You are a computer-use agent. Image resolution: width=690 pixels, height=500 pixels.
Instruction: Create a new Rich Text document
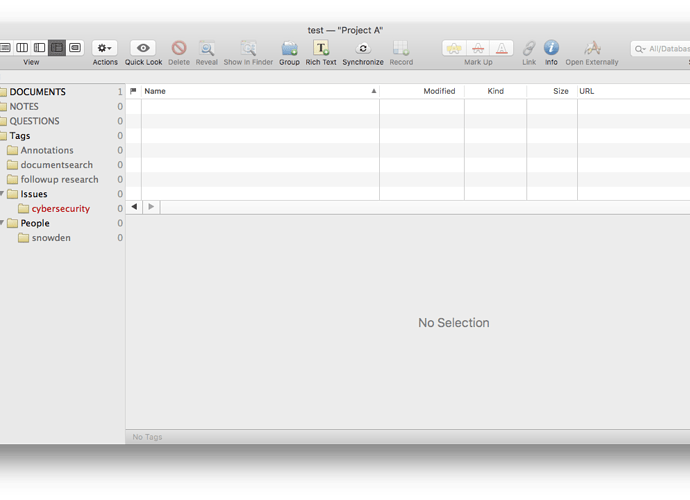321,48
